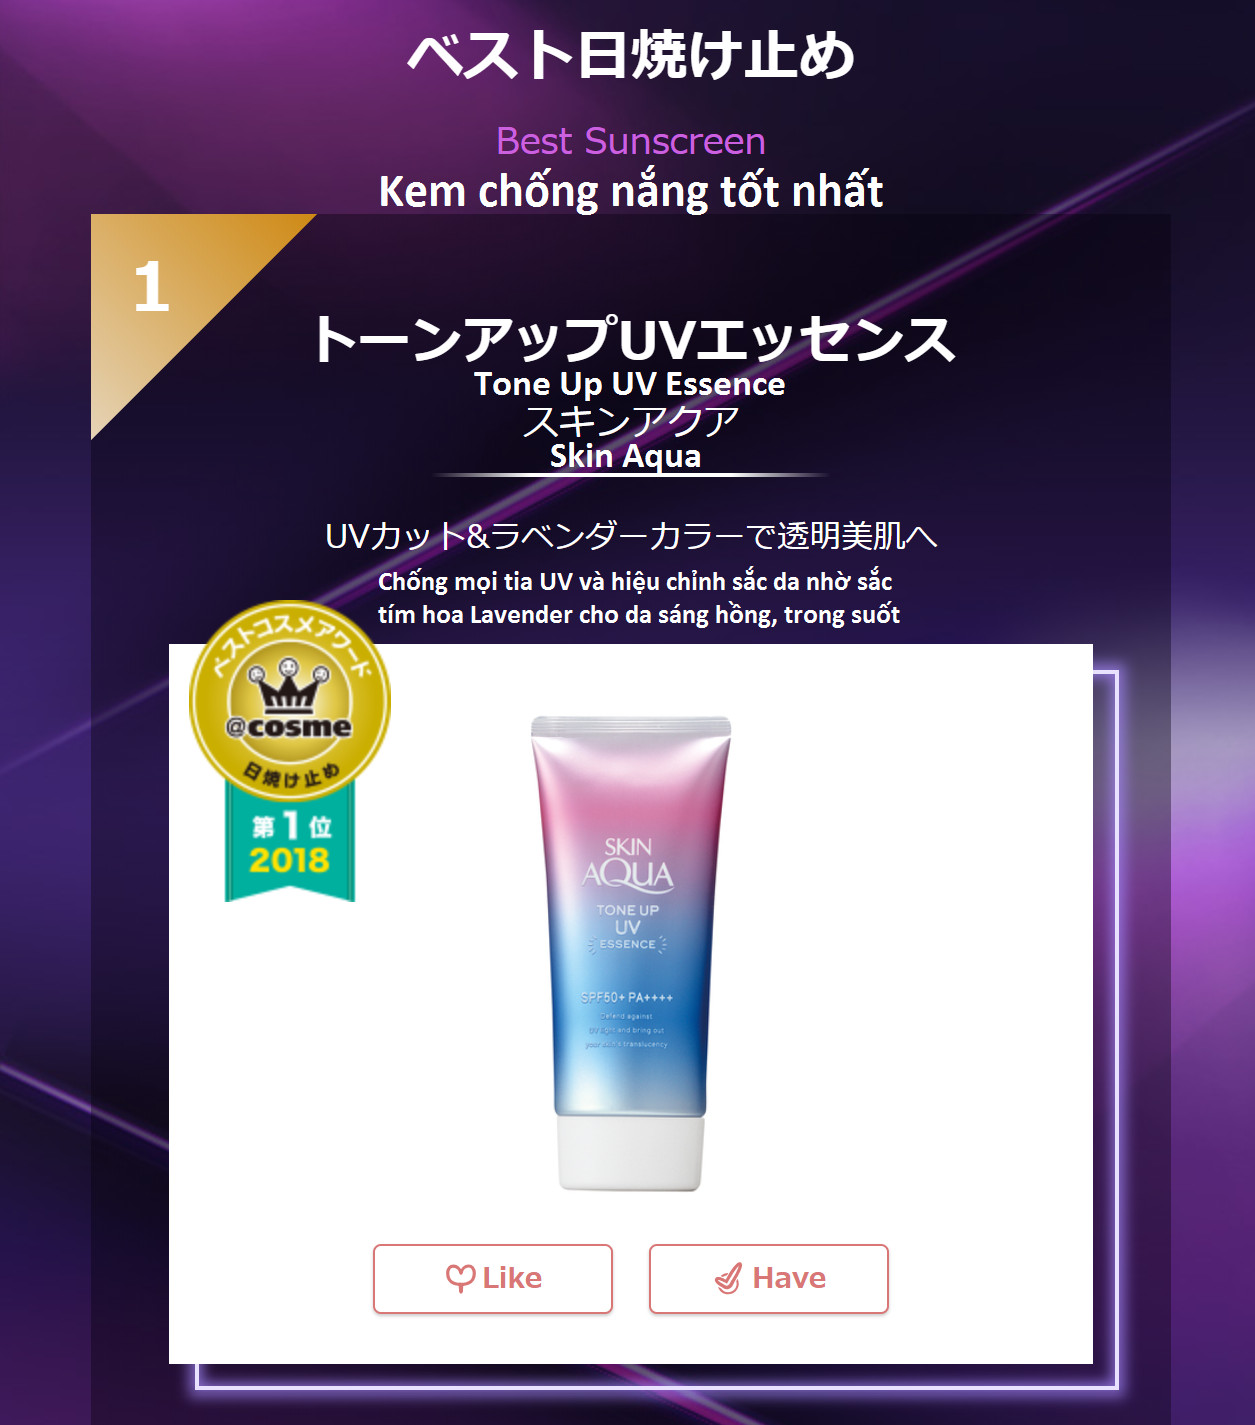The height and width of the screenshot is (1425, 1255).
Task: Click the Have button
Action: coord(769,1279)
